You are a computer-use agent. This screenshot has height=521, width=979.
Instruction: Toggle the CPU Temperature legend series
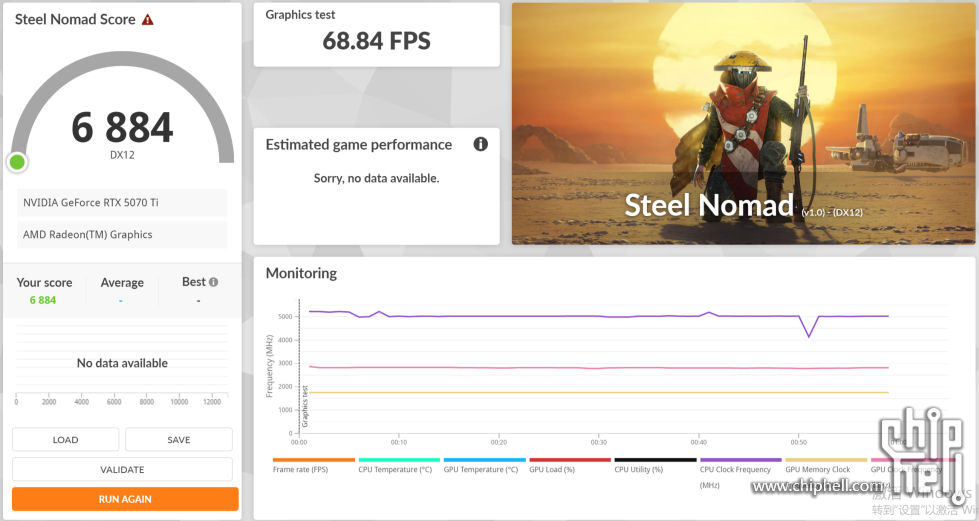(x=395, y=469)
